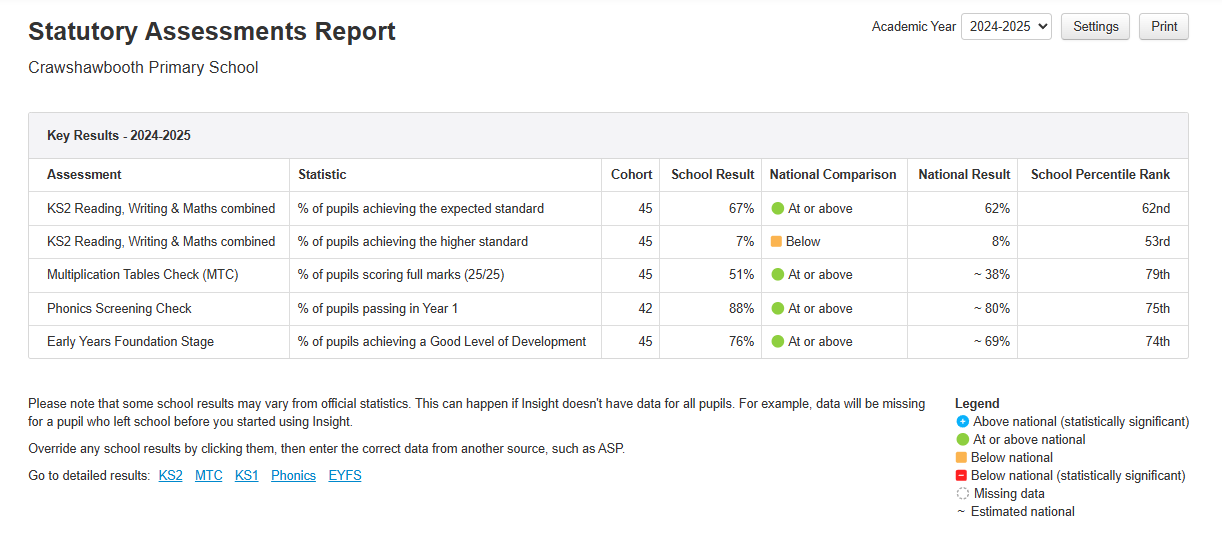Go to KS2 detailed results link
Screen dimensions: 1222x534
click(170, 476)
